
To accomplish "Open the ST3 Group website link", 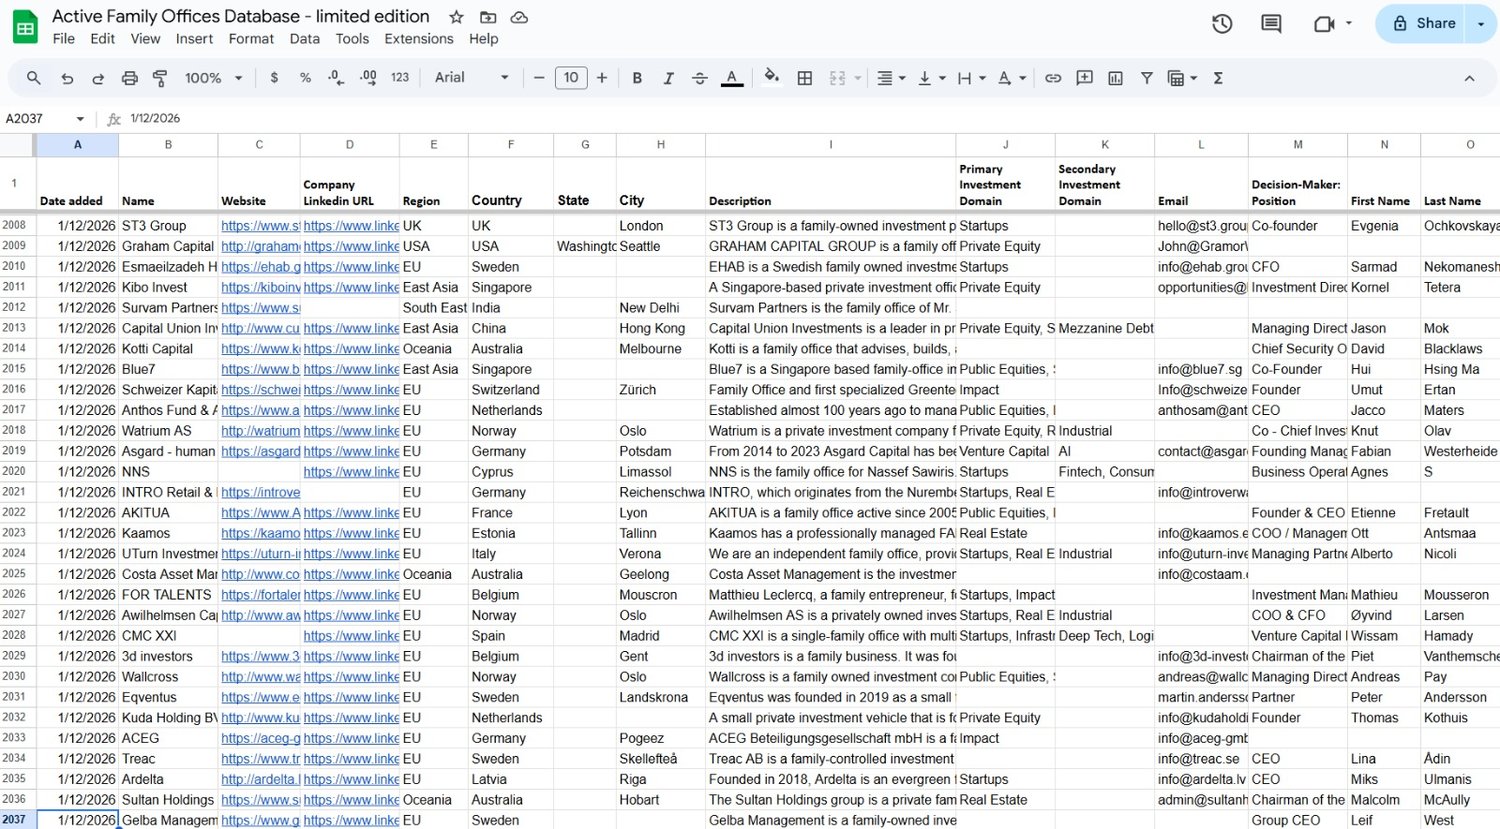I will (x=260, y=226).
